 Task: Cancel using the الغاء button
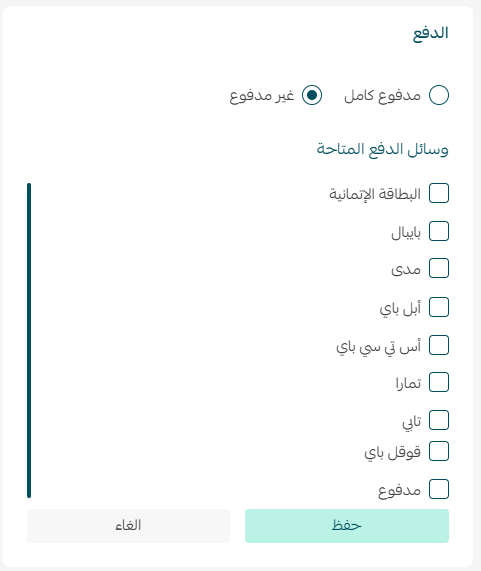(128, 526)
